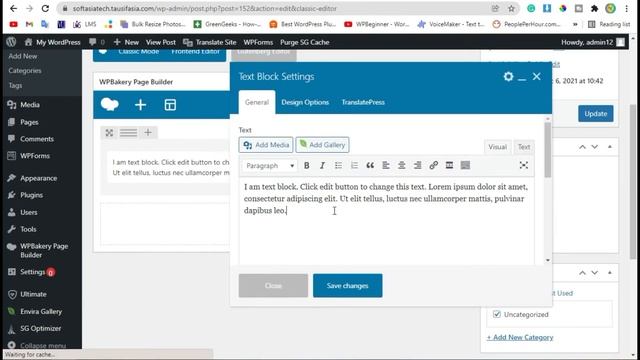Image resolution: width=640 pixels, height=360 pixels.
Task: Click the row drag move icon
Action: click(109, 133)
